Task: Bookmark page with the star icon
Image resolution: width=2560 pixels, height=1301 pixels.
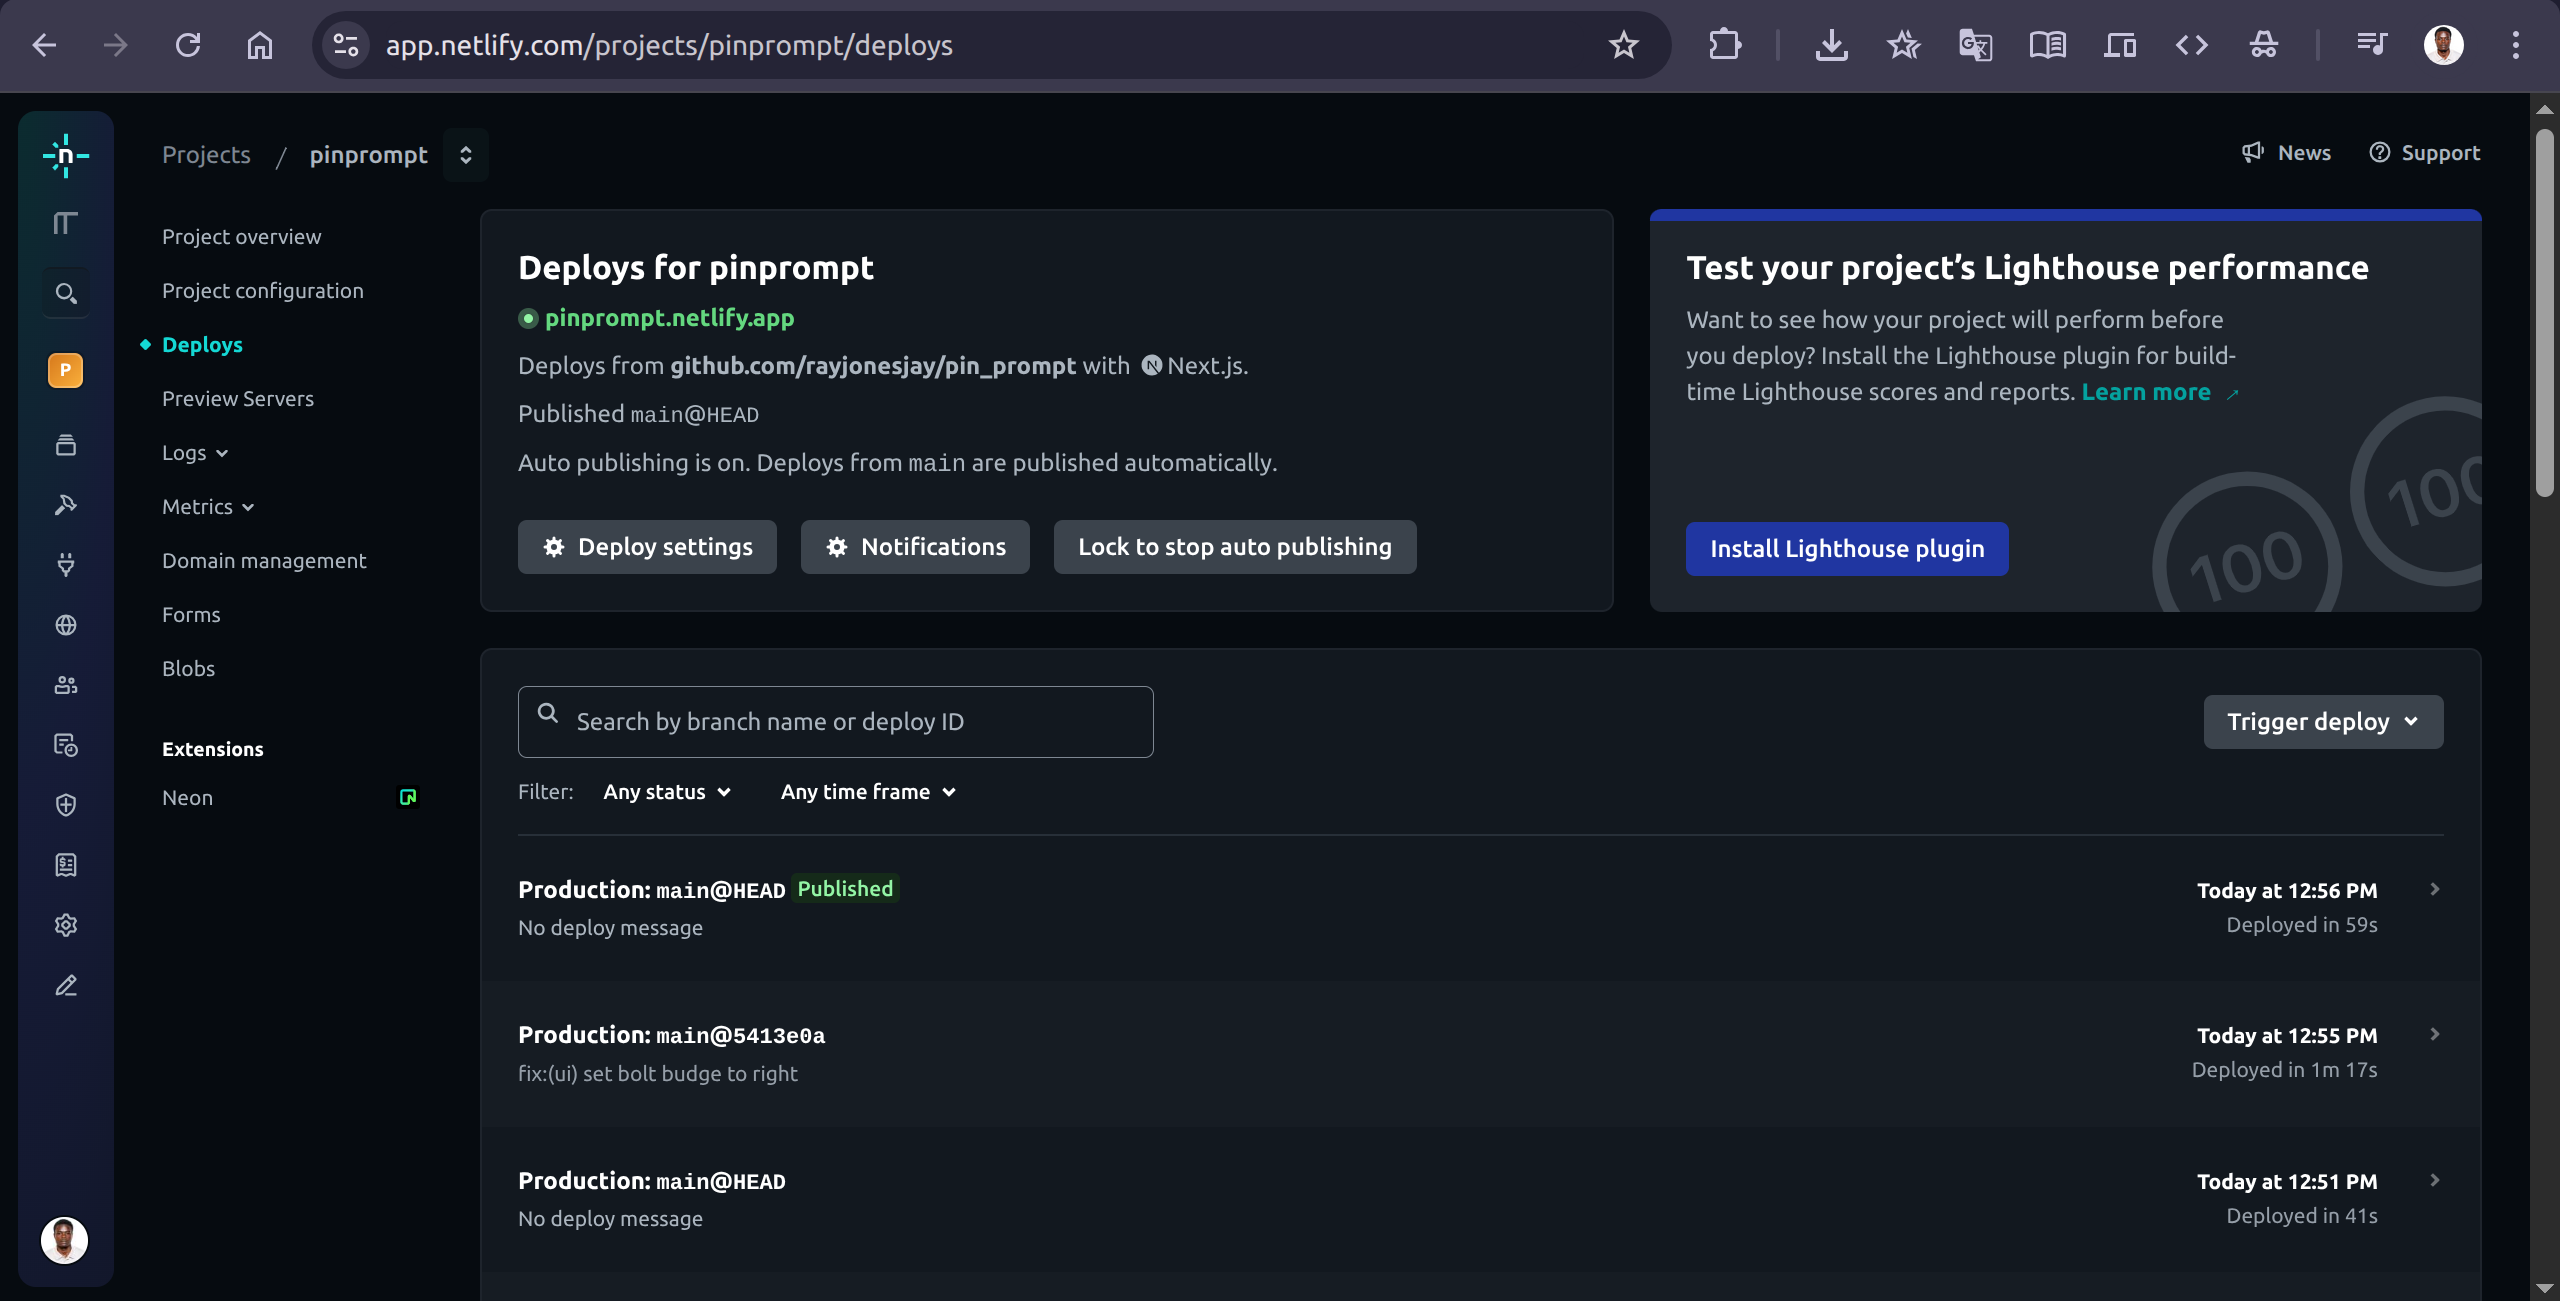Action: [1623, 45]
